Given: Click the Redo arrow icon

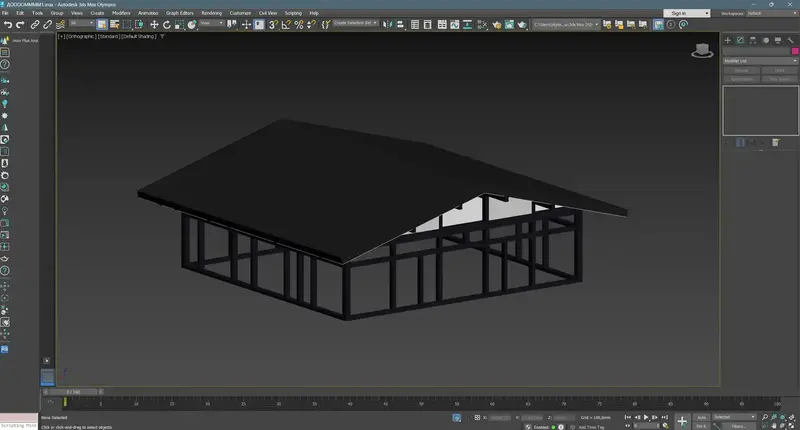Looking at the screenshot, I should [20, 24].
